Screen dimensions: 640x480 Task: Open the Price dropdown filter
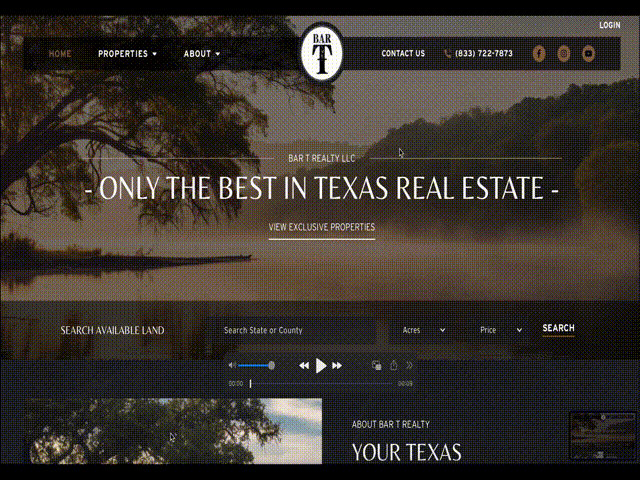[500, 330]
